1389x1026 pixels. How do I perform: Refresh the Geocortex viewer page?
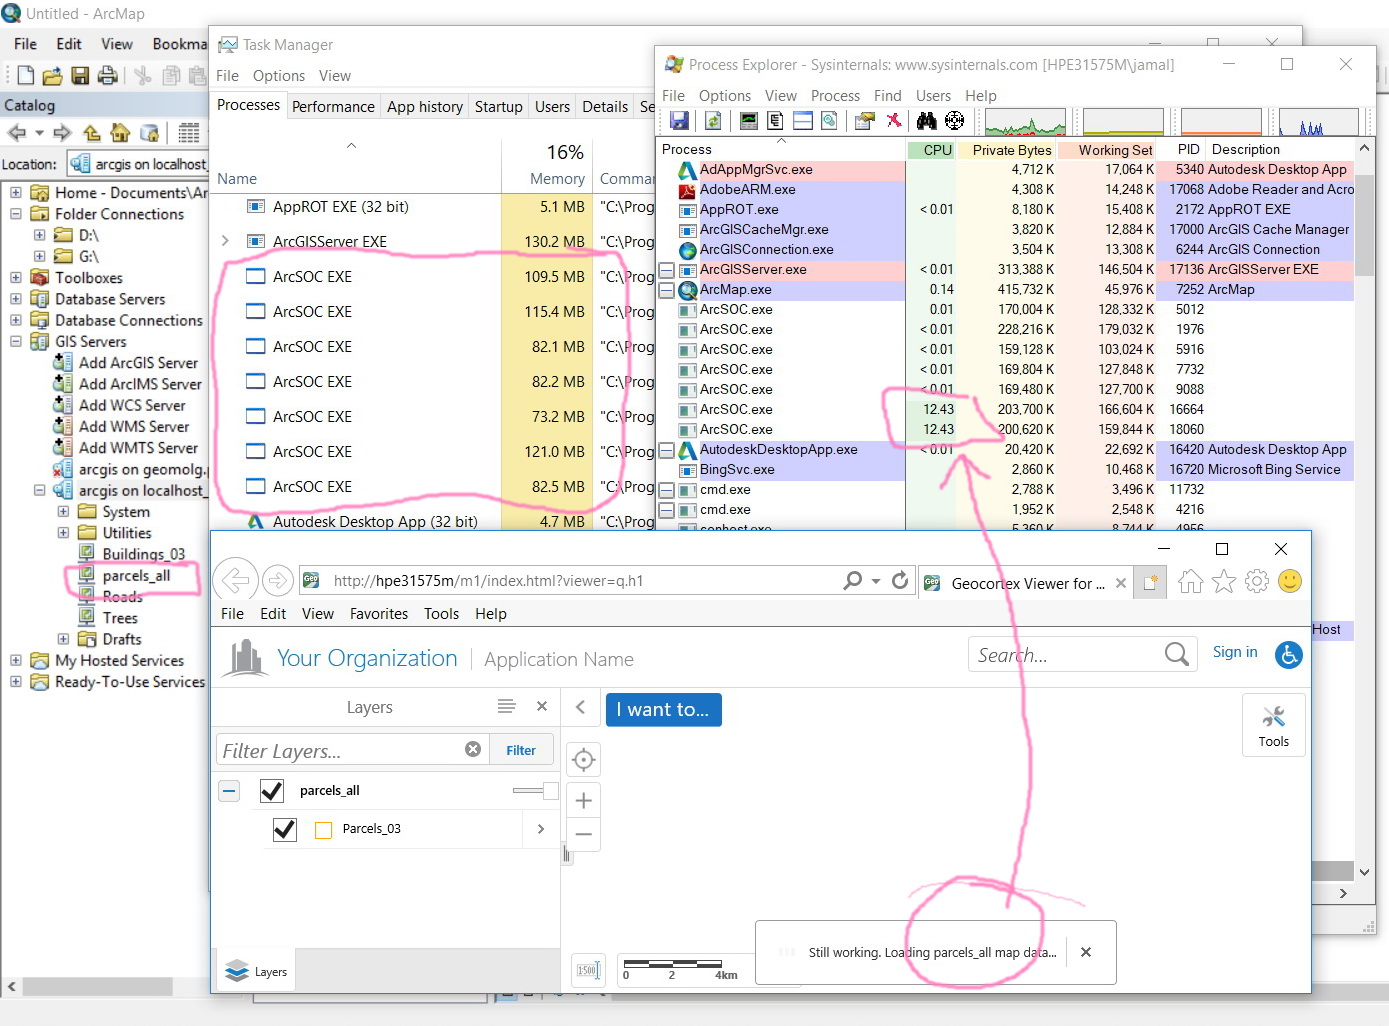[900, 580]
